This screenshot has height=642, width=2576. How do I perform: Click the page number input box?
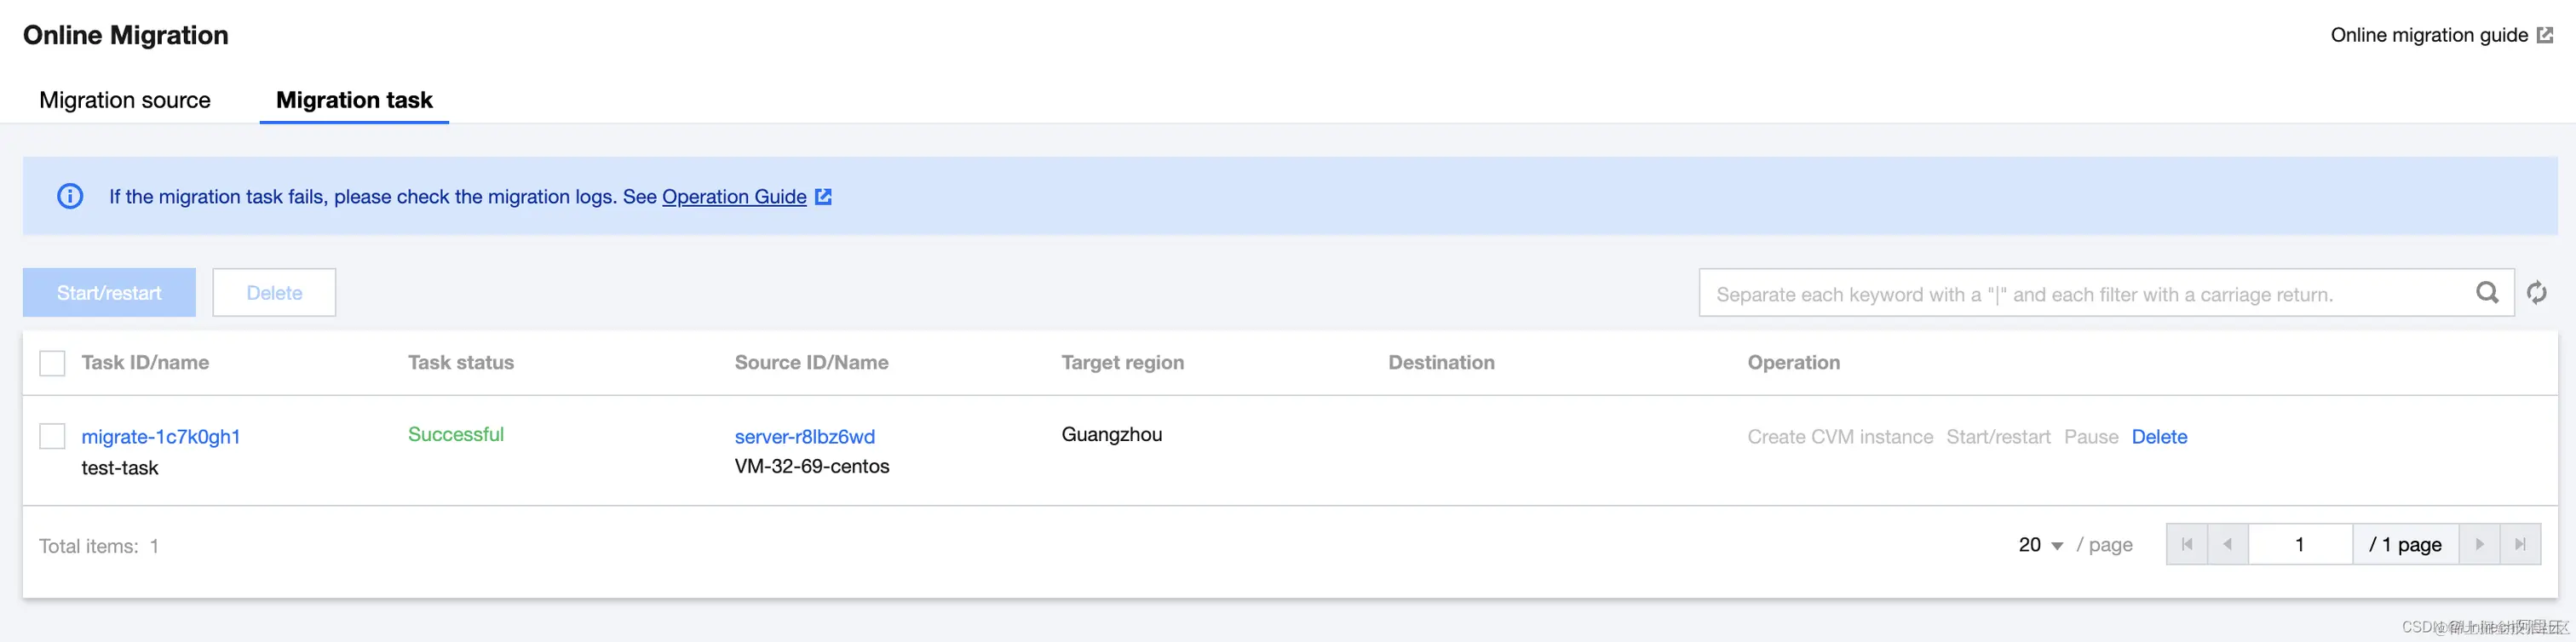pyautogui.click(x=2299, y=544)
